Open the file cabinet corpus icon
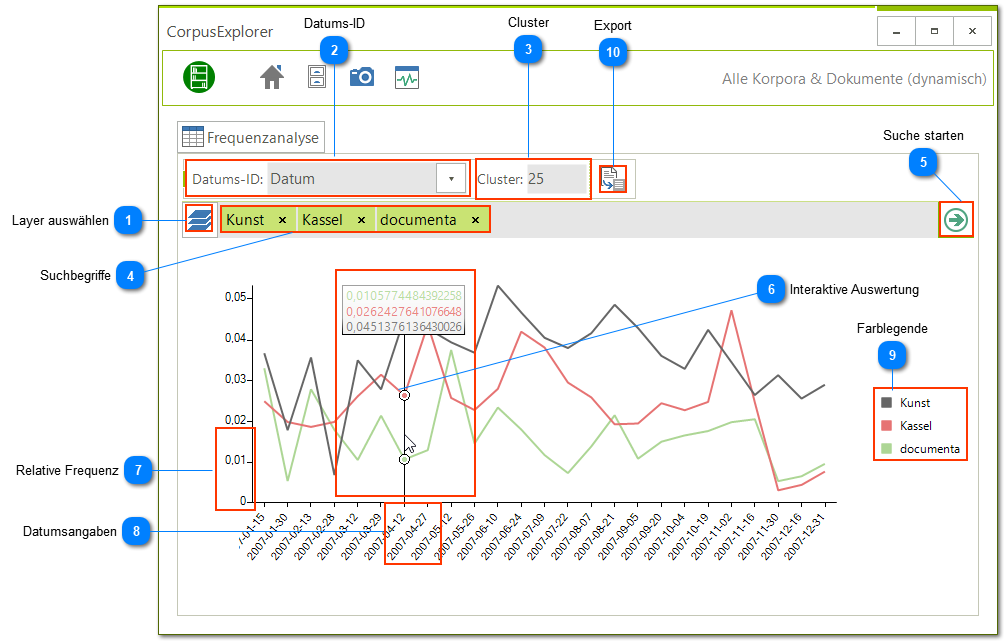Screen dimensions: 1007x644 coord(316,77)
